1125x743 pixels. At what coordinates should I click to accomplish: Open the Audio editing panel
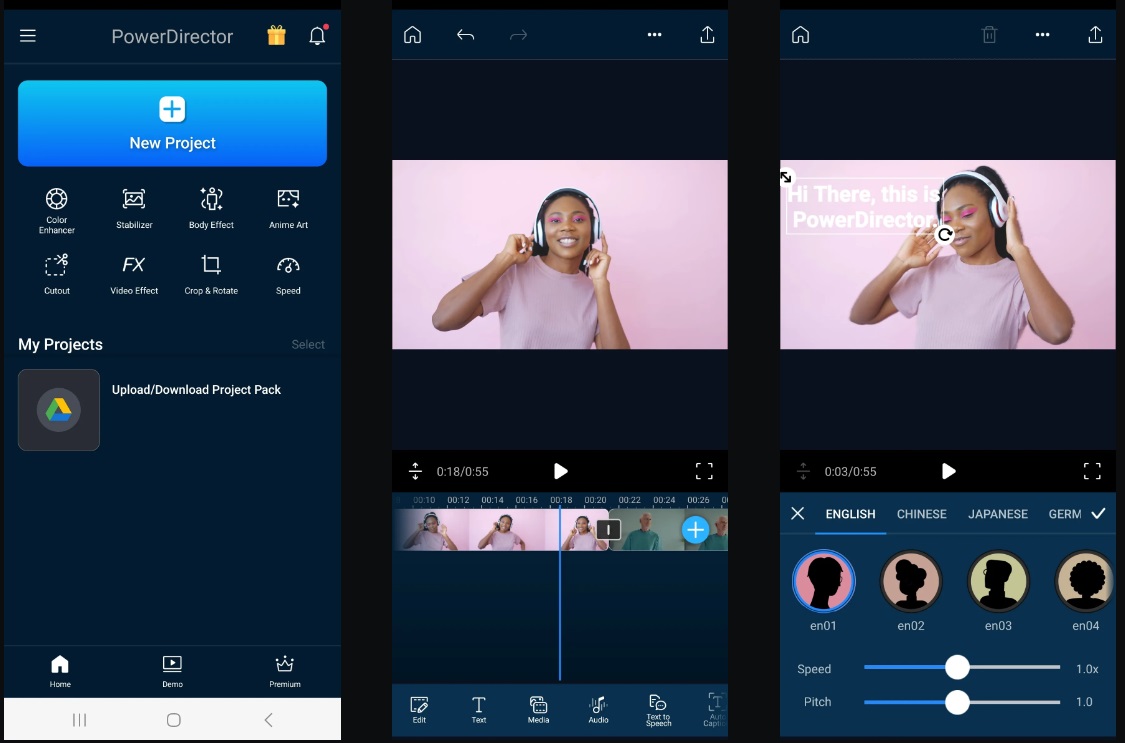pos(598,708)
